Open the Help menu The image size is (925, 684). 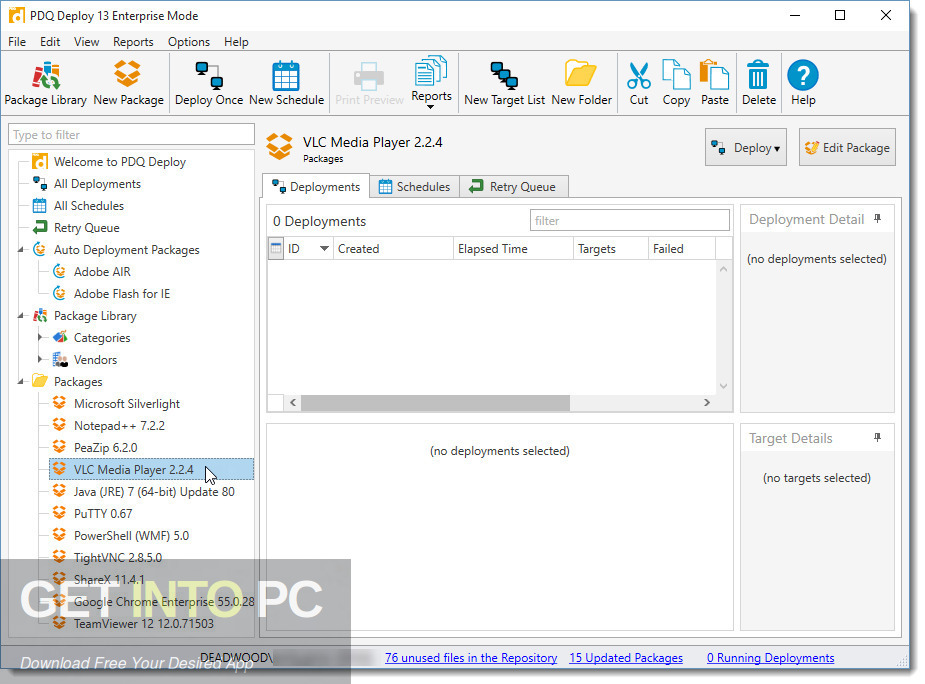pyautogui.click(x=236, y=42)
